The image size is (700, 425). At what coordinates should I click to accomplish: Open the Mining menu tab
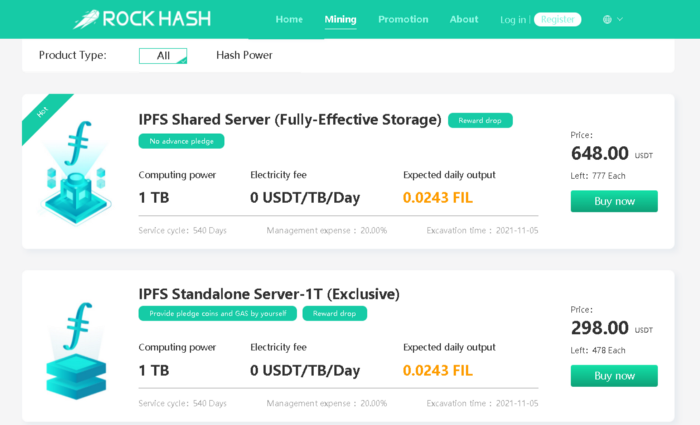pyautogui.click(x=340, y=19)
